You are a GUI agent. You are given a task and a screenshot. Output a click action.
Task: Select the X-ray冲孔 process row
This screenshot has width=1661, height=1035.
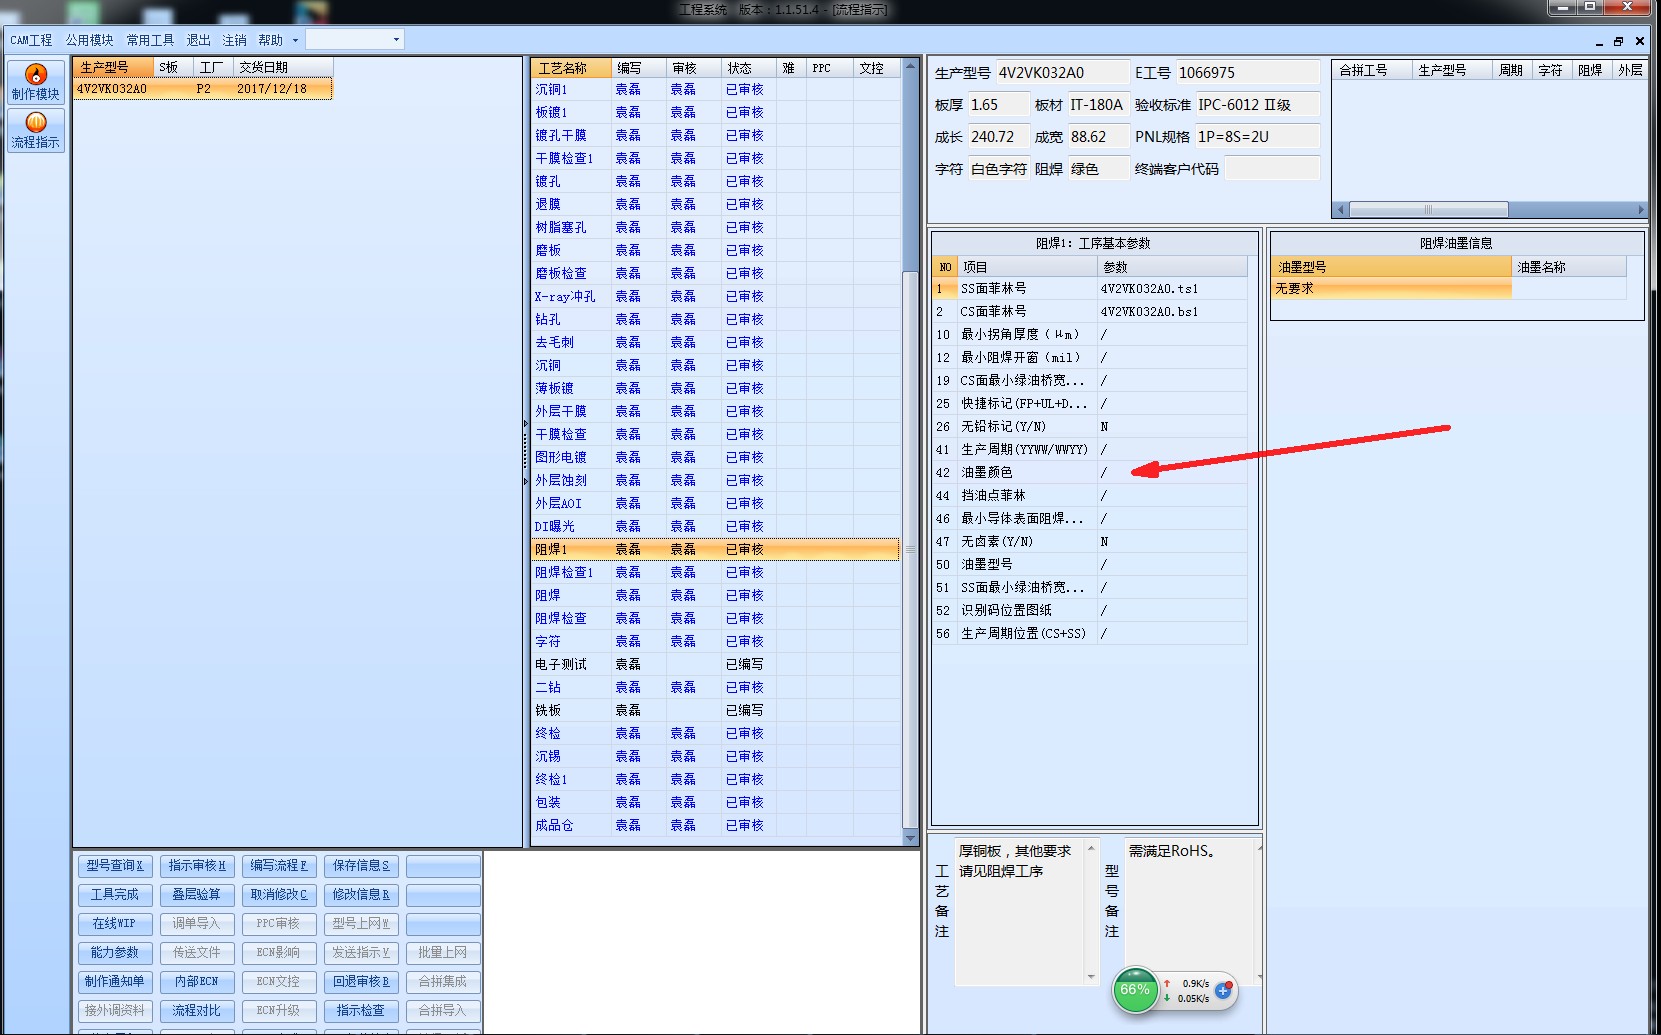pyautogui.click(x=715, y=296)
